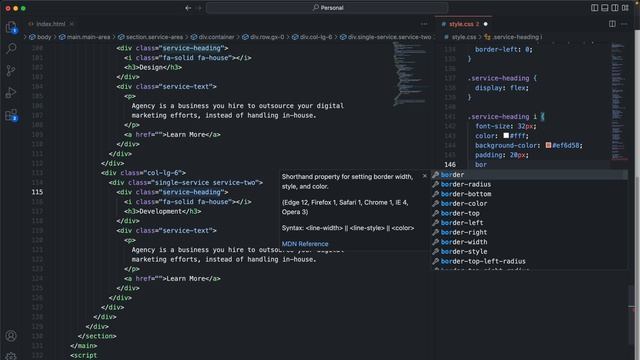Click the display: flex declaration
This screenshot has width=640, height=360.
(502, 88)
